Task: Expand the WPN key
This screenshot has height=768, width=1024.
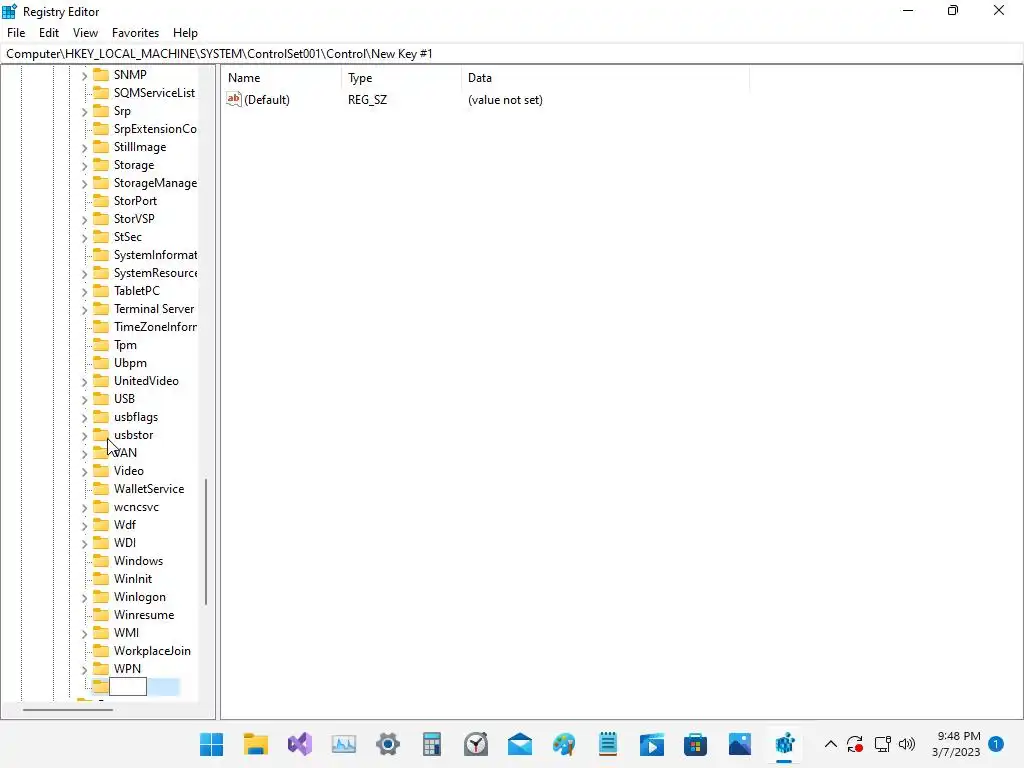Action: [x=84, y=669]
